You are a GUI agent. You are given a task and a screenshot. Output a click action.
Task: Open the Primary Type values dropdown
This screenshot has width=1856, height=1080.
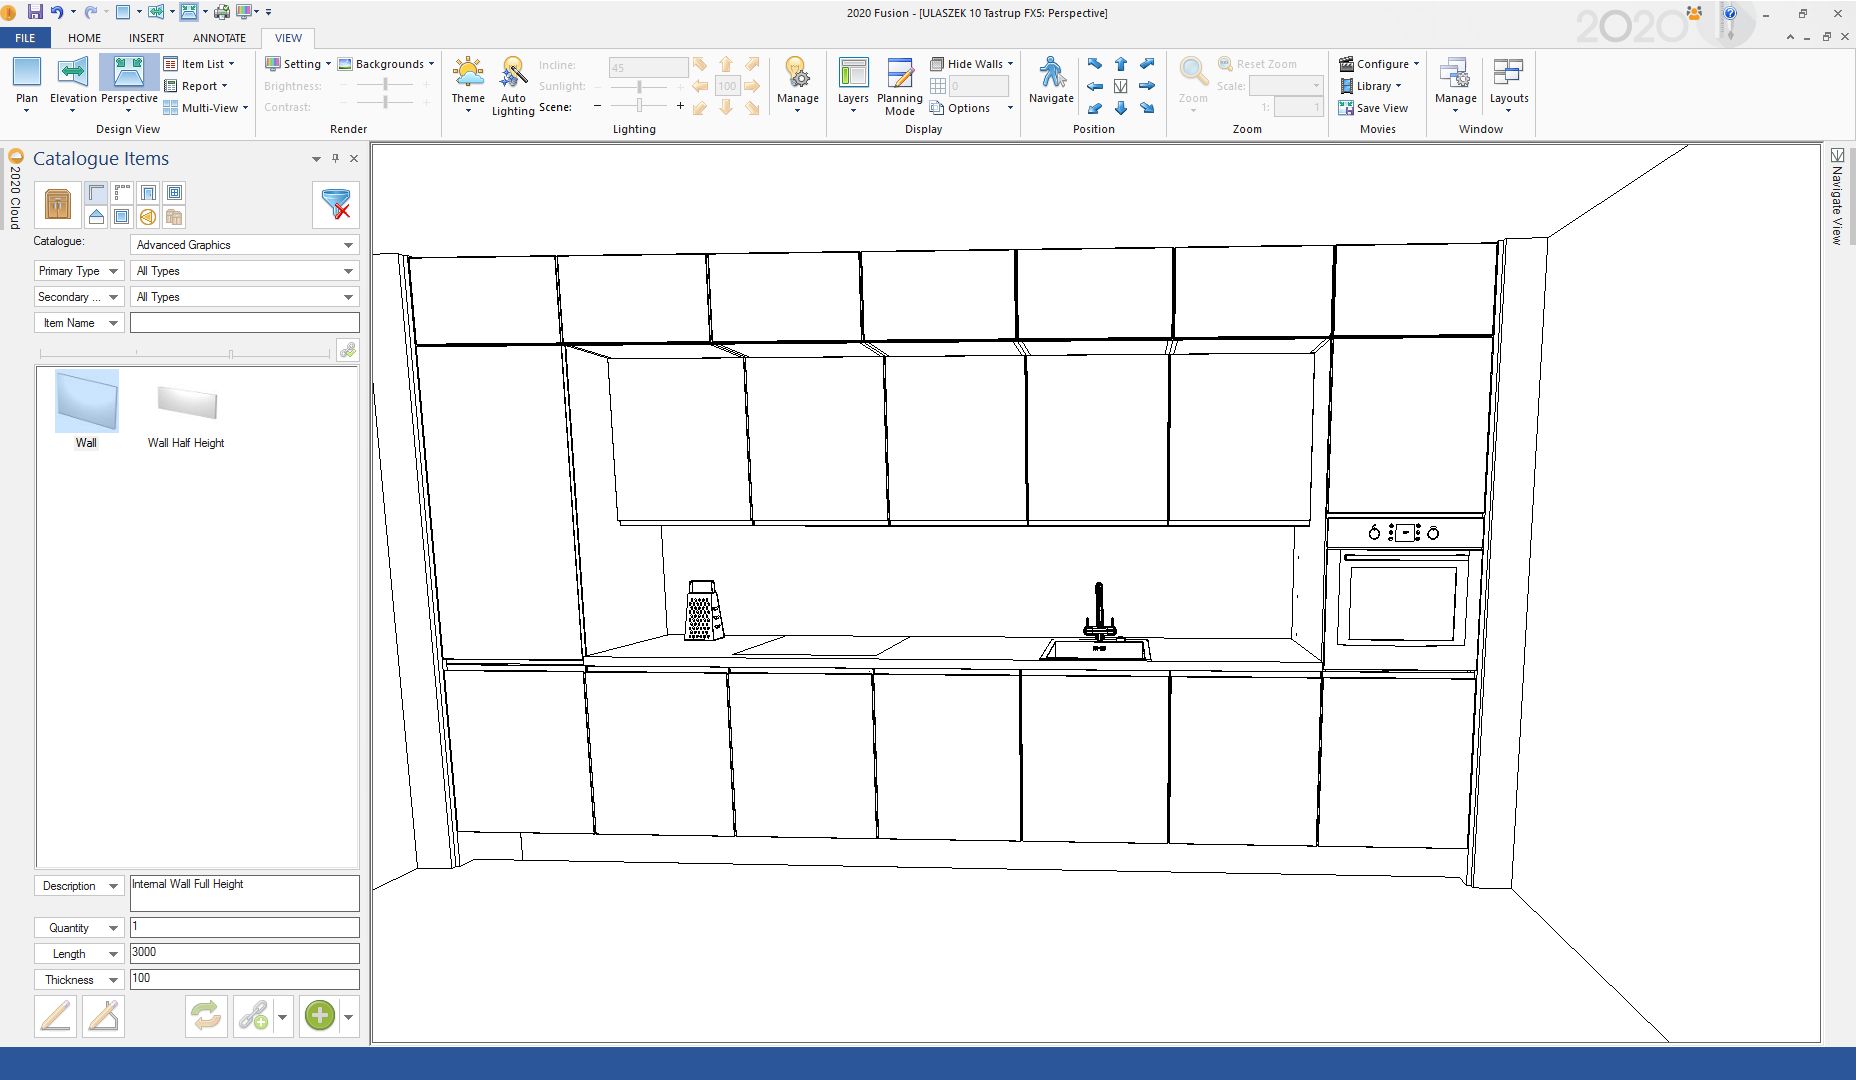(348, 271)
